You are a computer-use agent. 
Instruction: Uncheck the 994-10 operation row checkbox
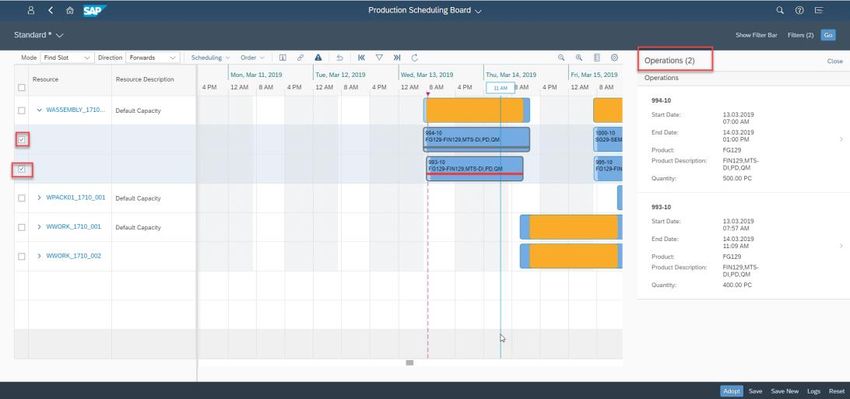coord(22,140)
